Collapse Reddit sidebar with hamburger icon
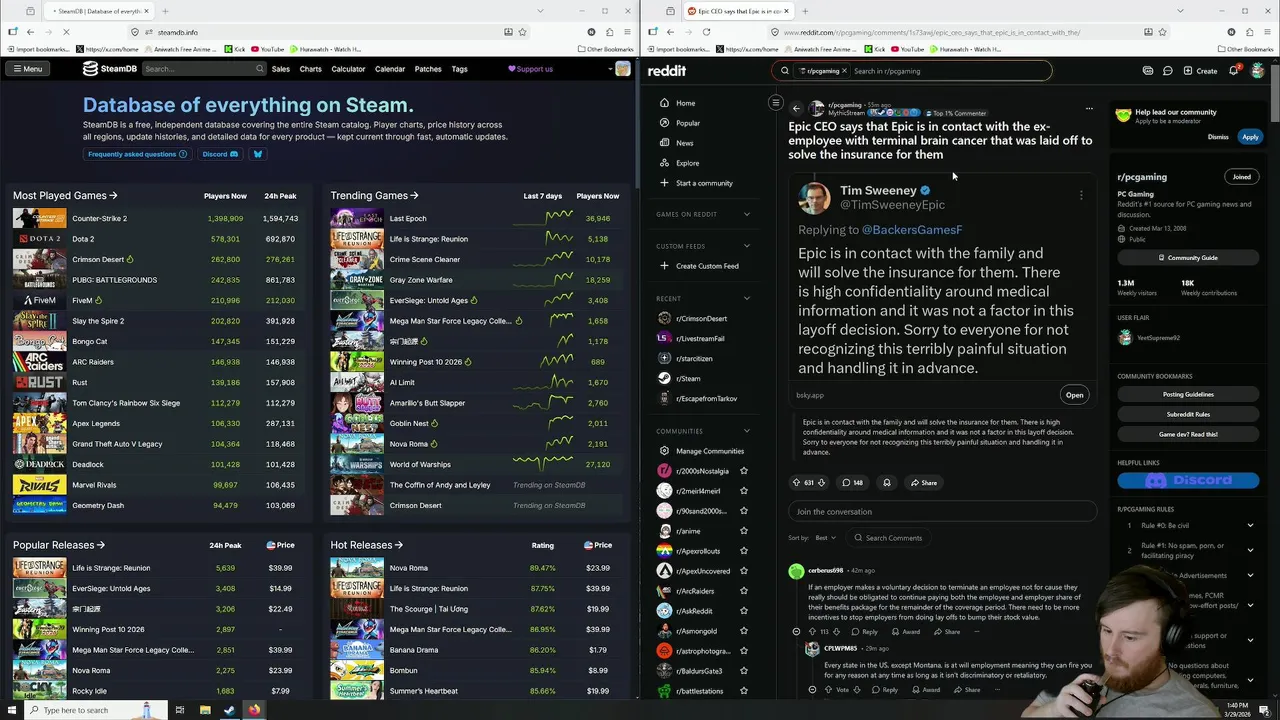 tap(775, 103)
